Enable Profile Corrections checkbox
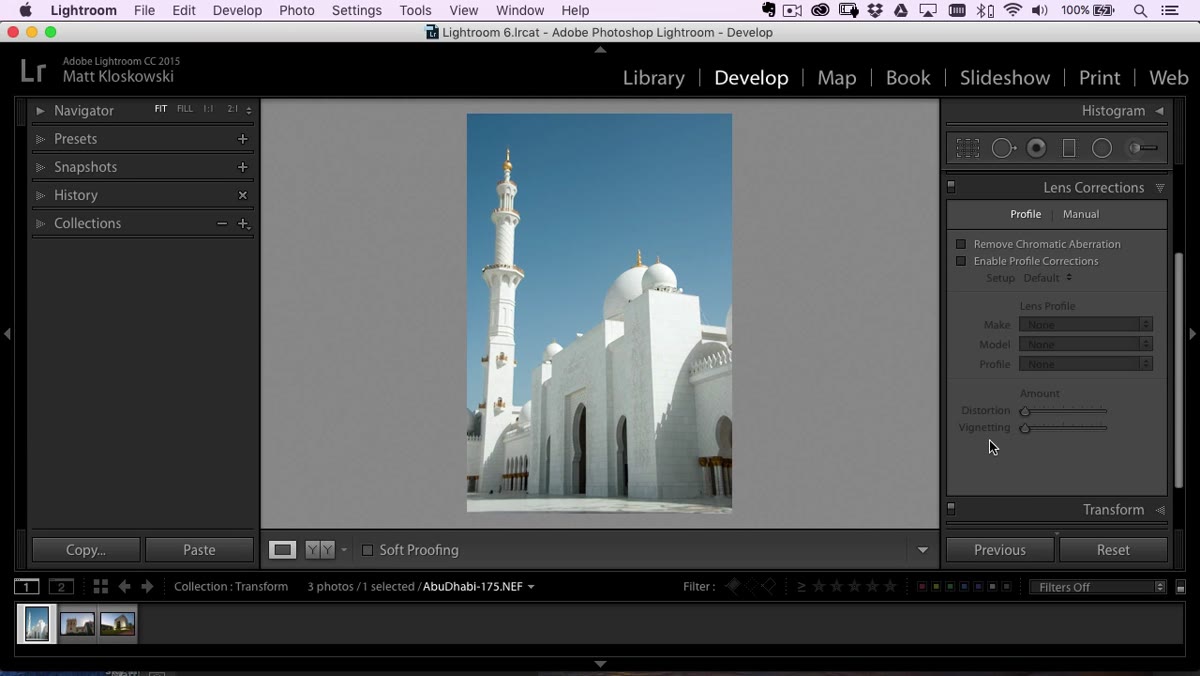 point(961,261)
